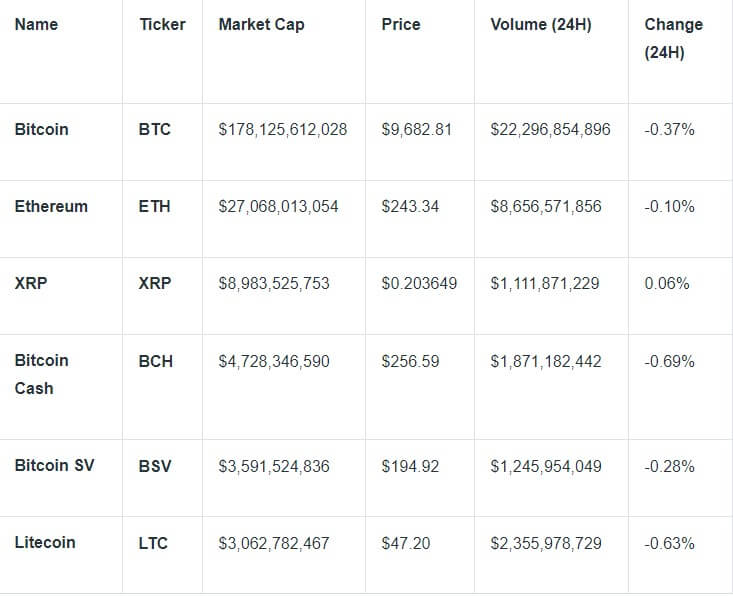
Task: Select the Bitcoin name cell
Action: [42, 129]
